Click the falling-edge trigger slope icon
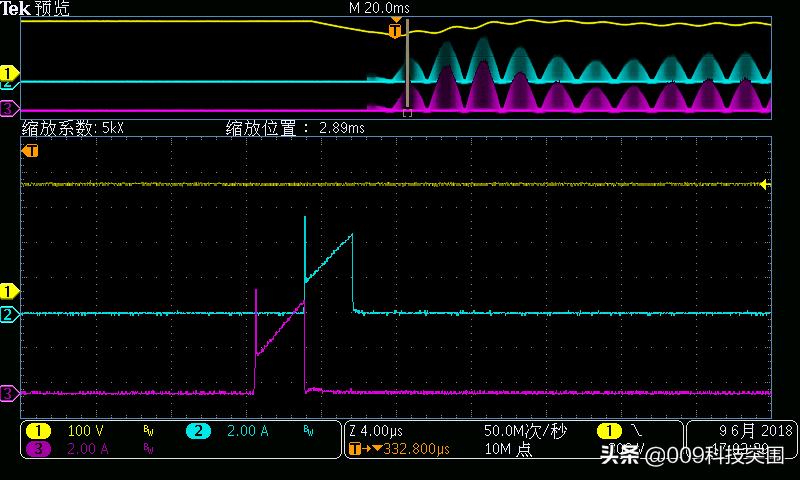Image resolution: width=800 pixels, height=480 pixels. tap(636, 431)
